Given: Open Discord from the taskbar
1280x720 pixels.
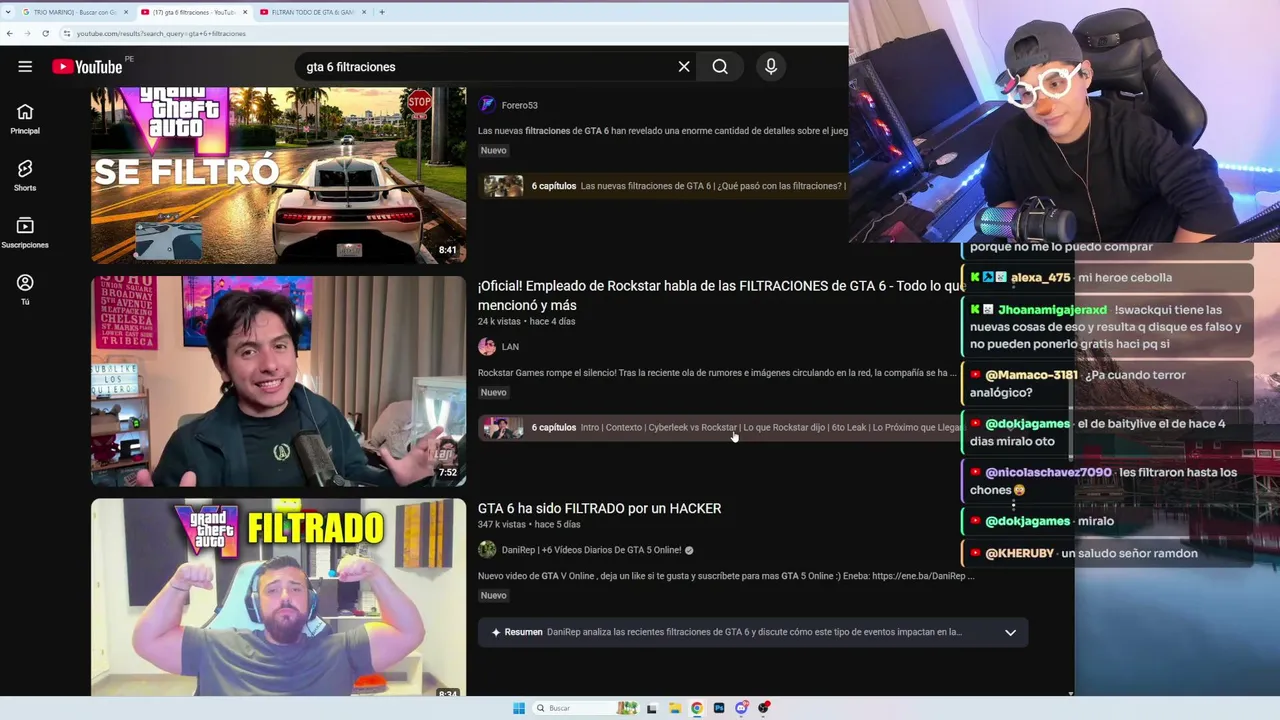Looking at the screenshot, I should [741, 708].
